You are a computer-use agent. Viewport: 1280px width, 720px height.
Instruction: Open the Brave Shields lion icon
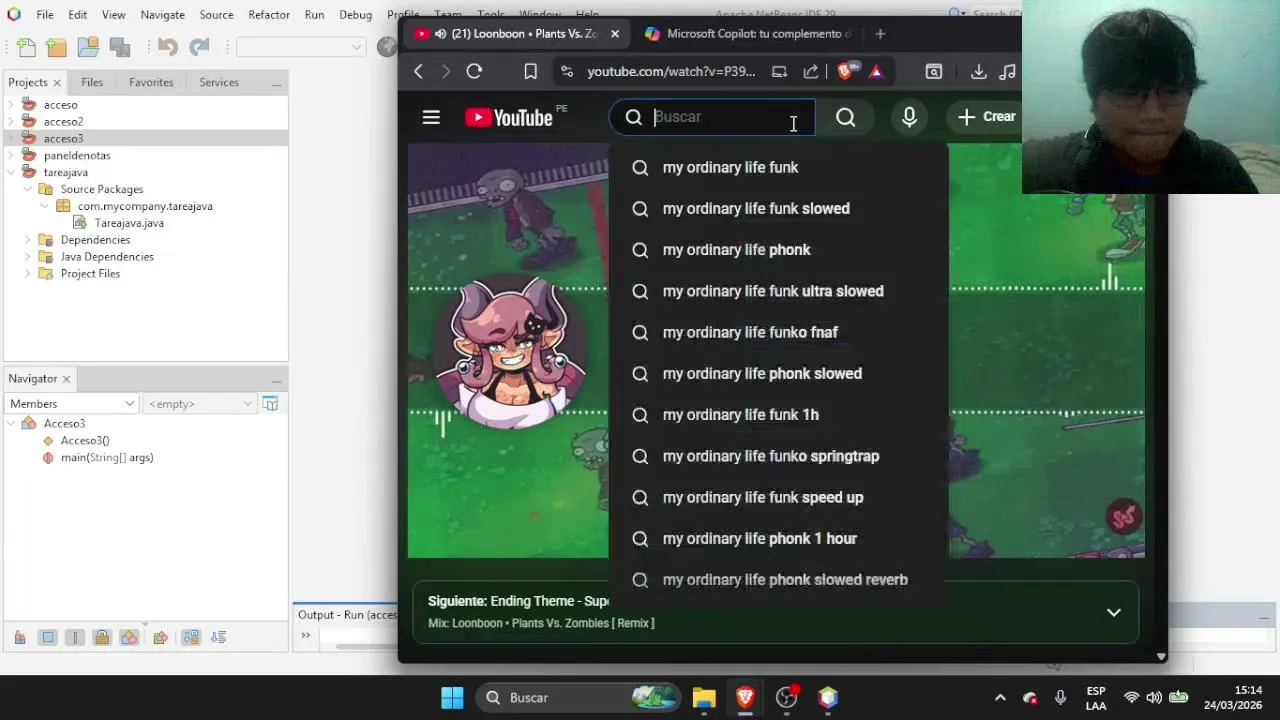point(846,72)
